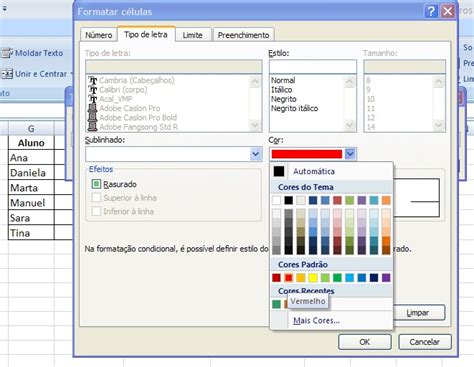Click the Tamanho list down scroll arrow

click(438, 125)
